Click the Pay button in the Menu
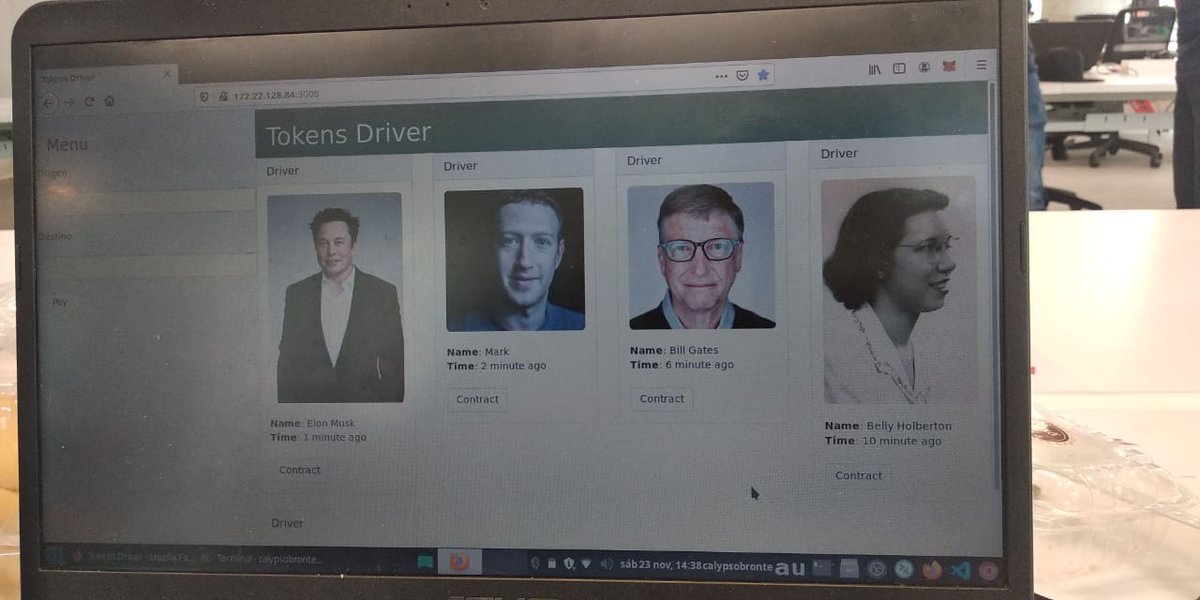The image size is (1200, 600). [60, 301]
